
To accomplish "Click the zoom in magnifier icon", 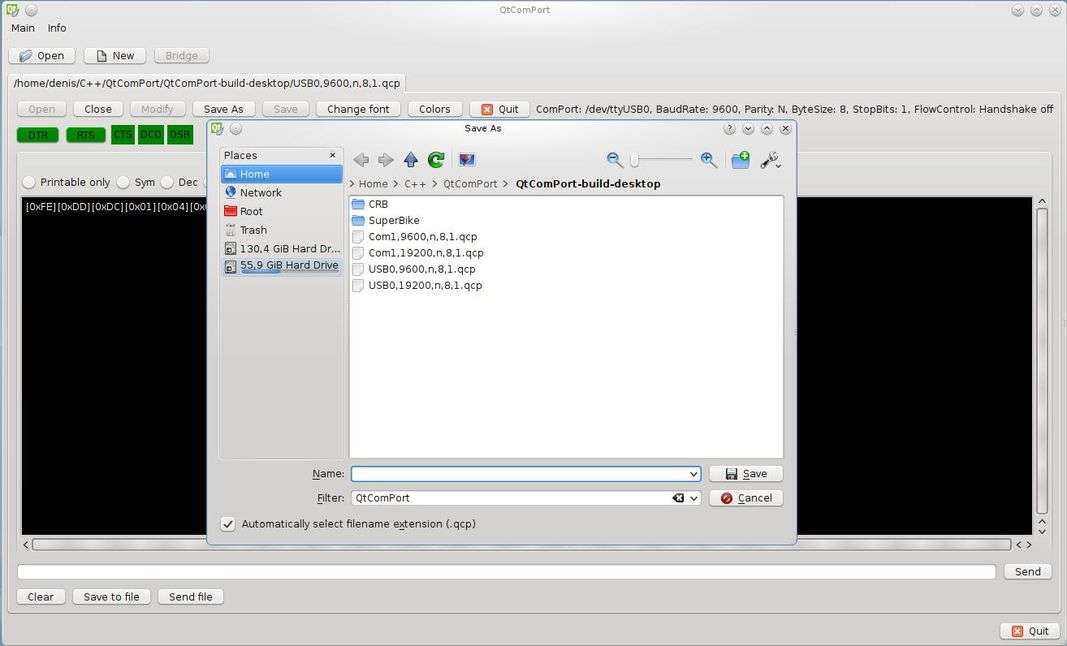I will (x=708, y=160).
